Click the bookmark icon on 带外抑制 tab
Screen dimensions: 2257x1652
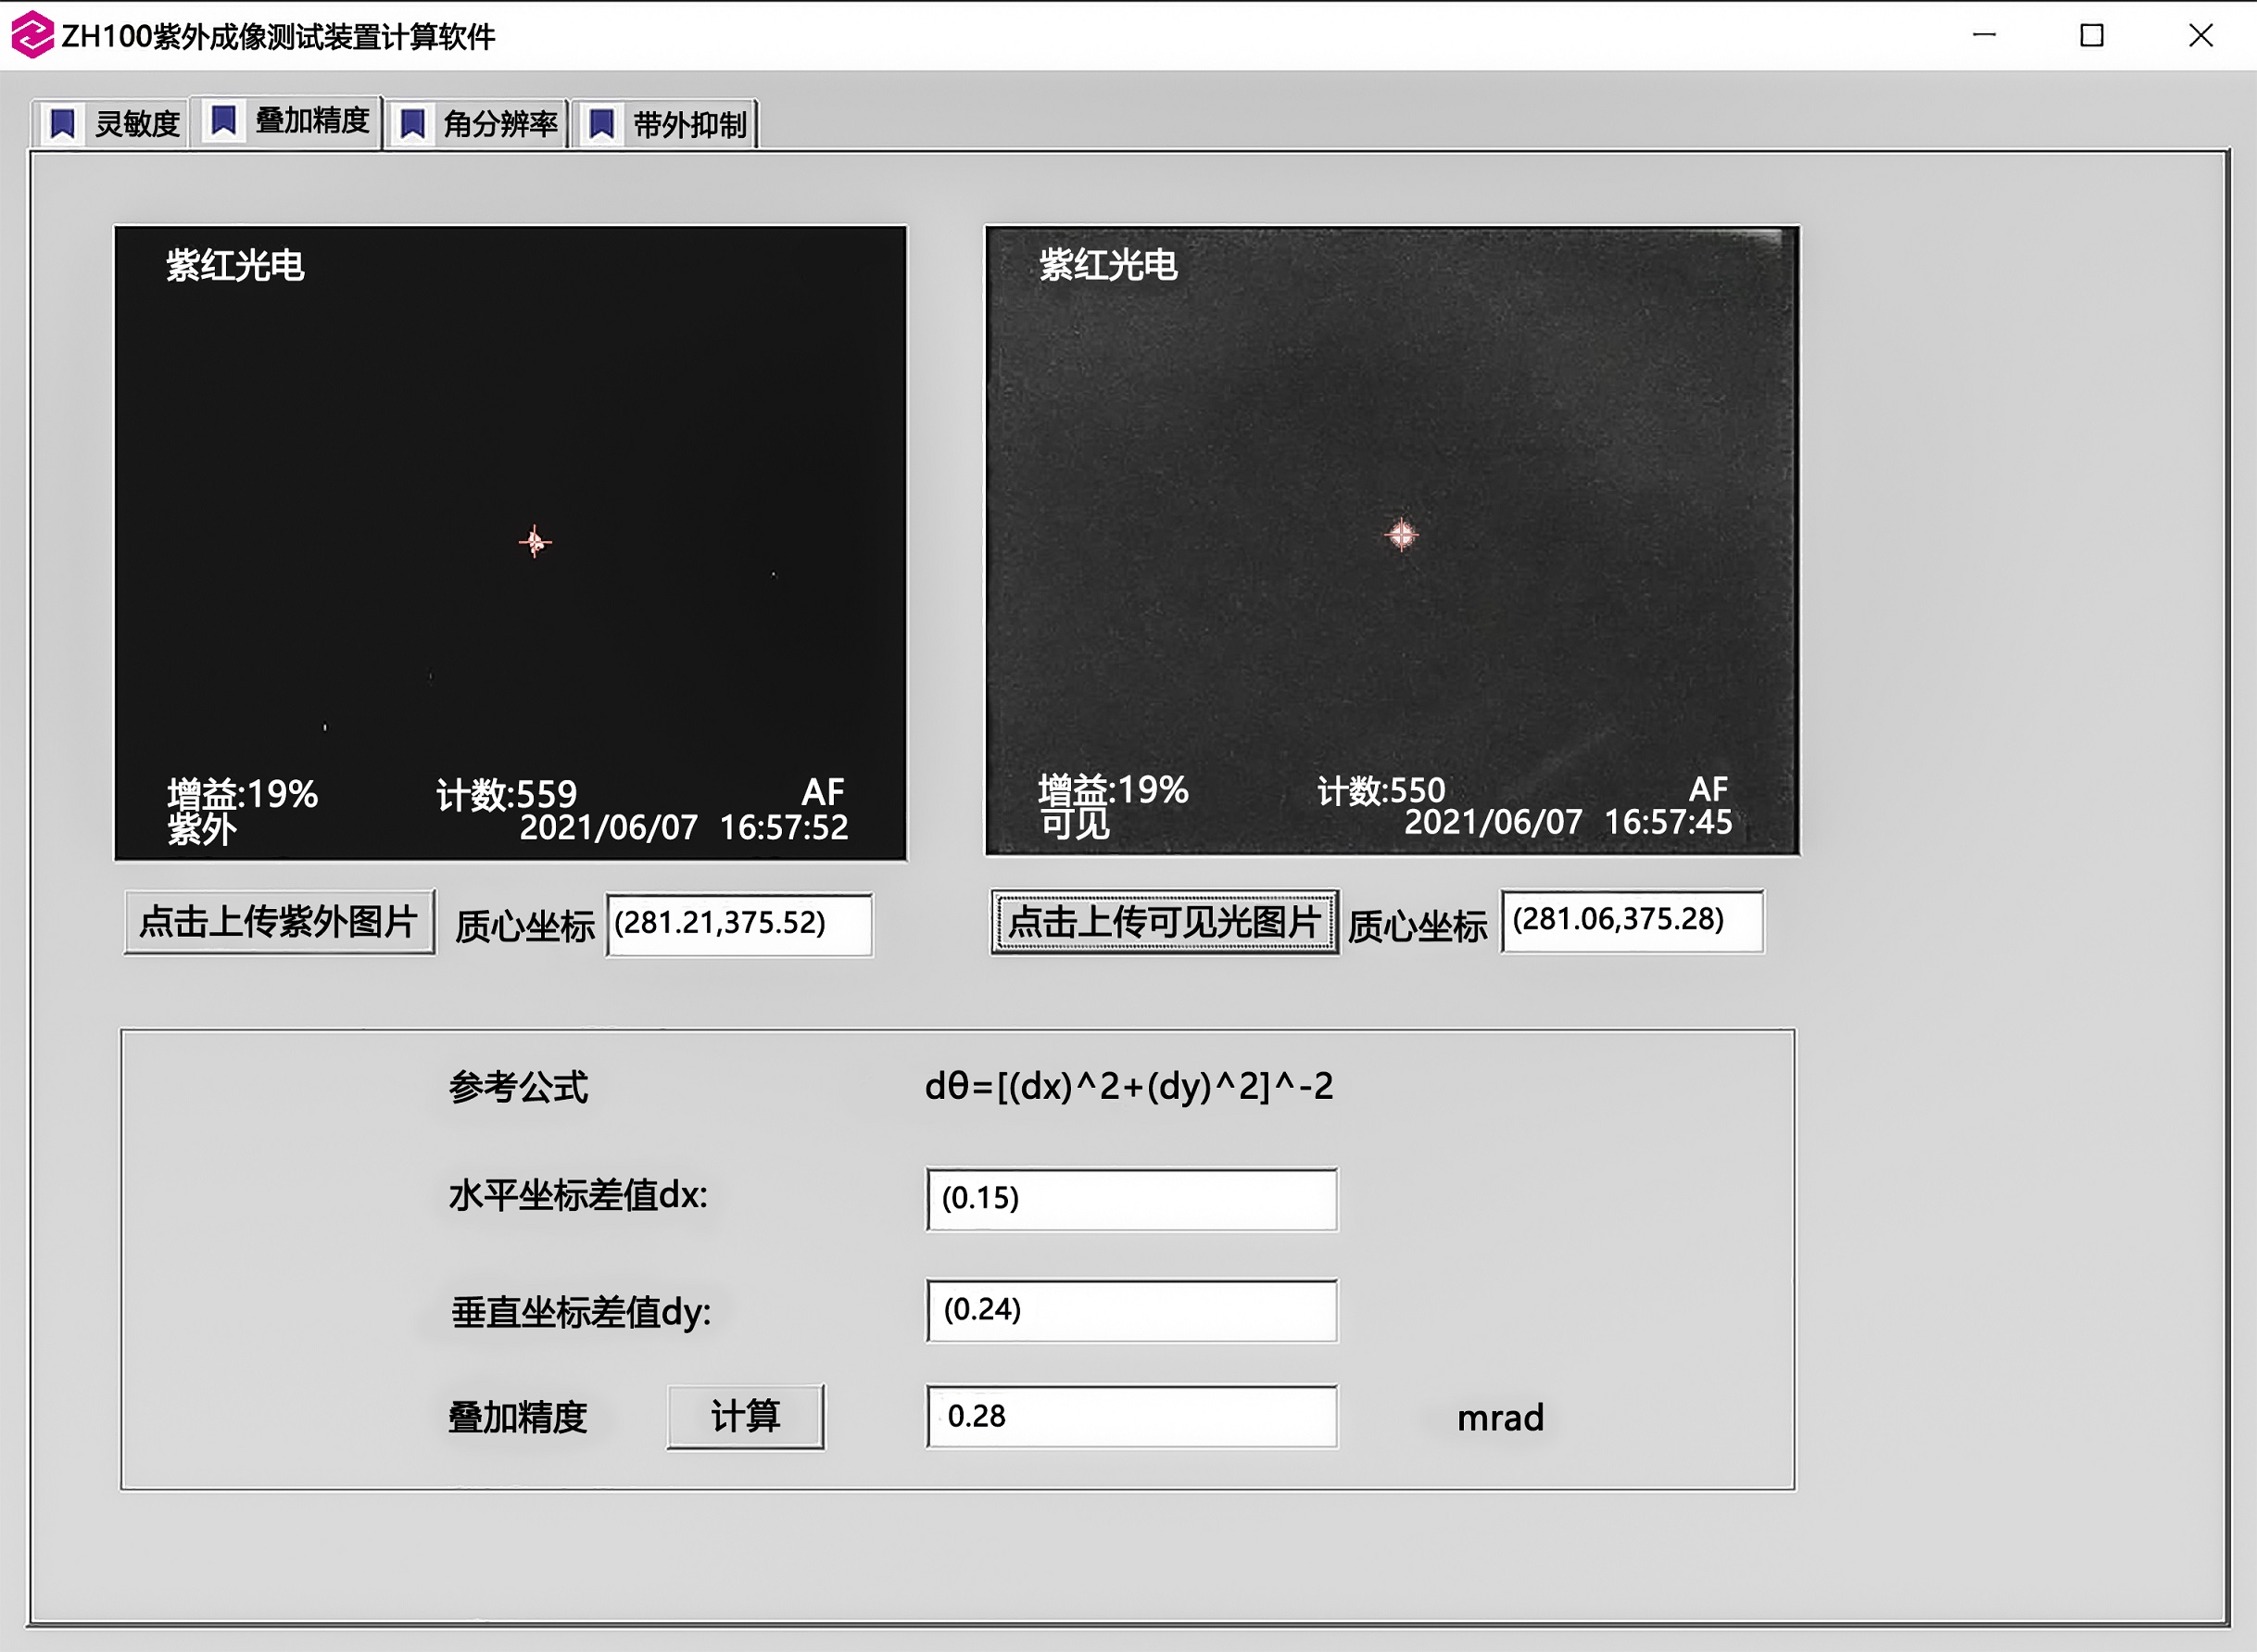click(x=601, y=124)
